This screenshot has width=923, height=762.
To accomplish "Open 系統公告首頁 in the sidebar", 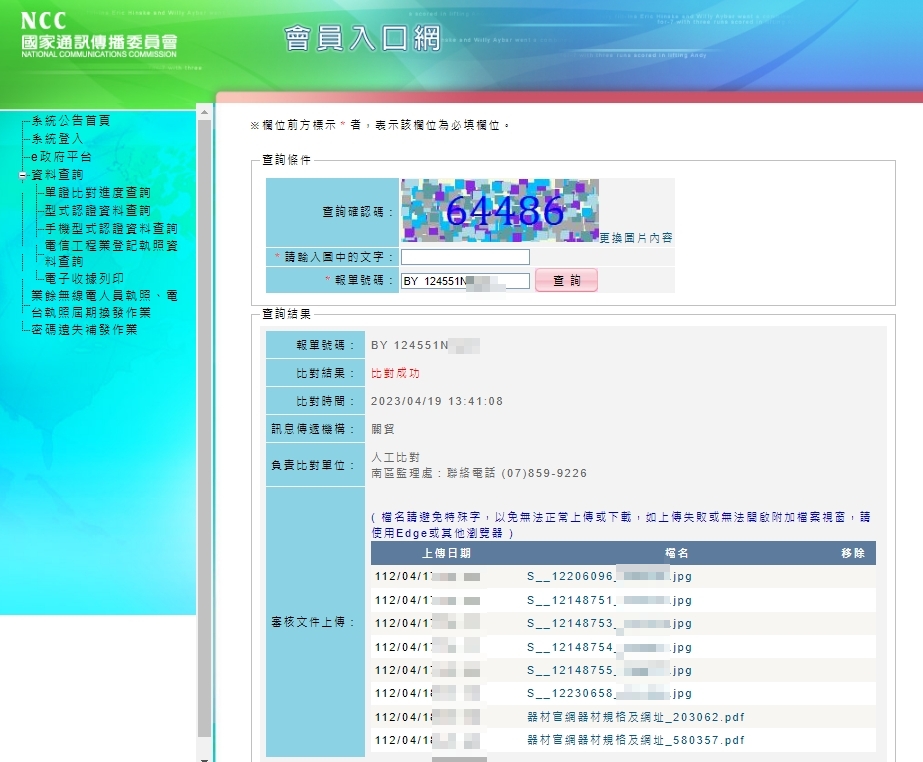I will [x=71, y=121].
